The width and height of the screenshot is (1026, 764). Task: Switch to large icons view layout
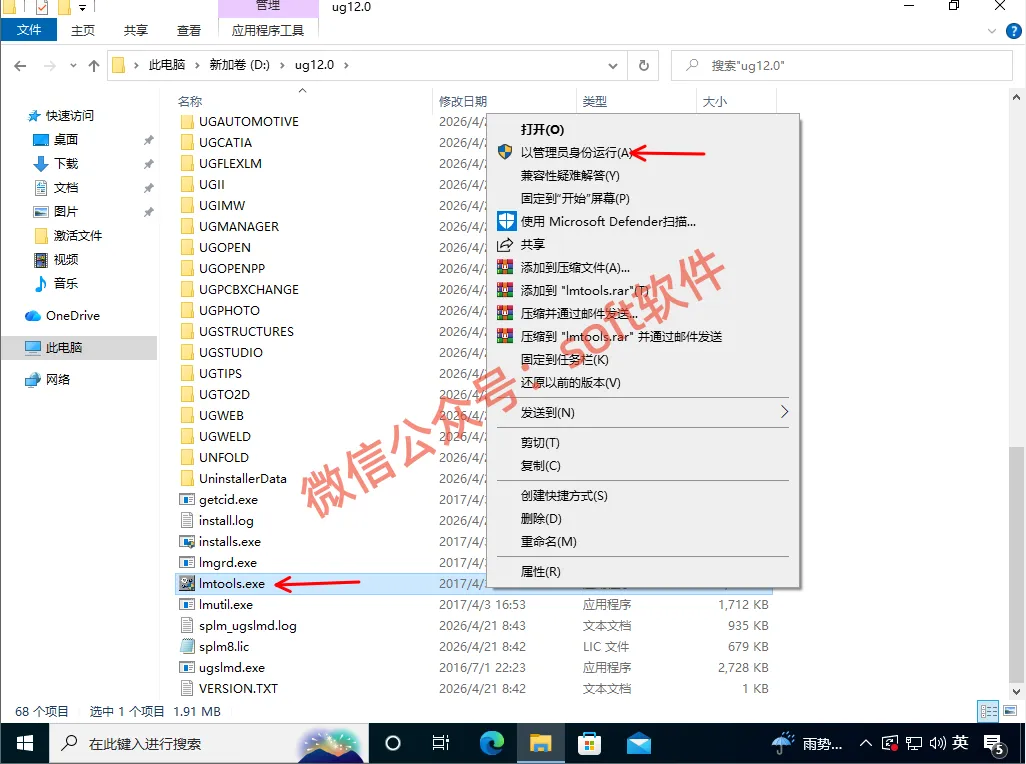coord(1010,711)
